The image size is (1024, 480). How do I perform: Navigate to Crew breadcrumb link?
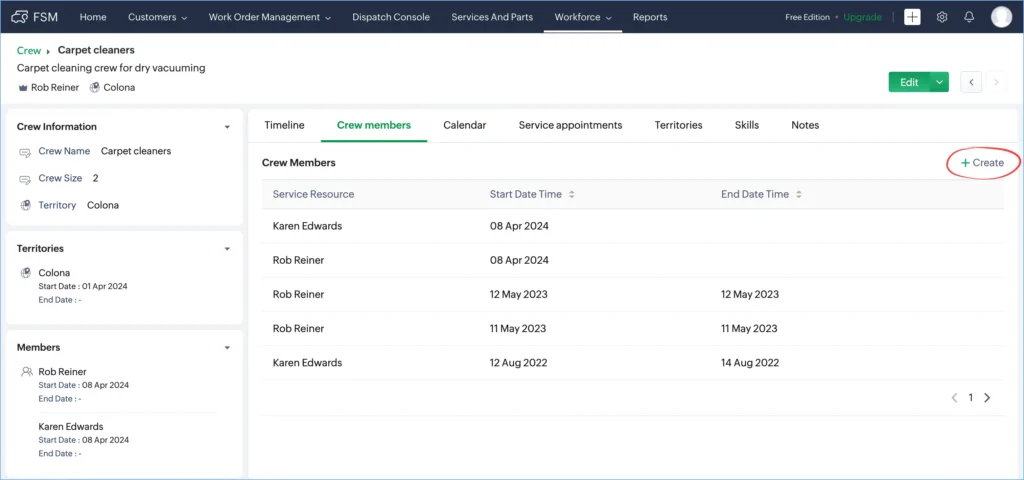29,50
